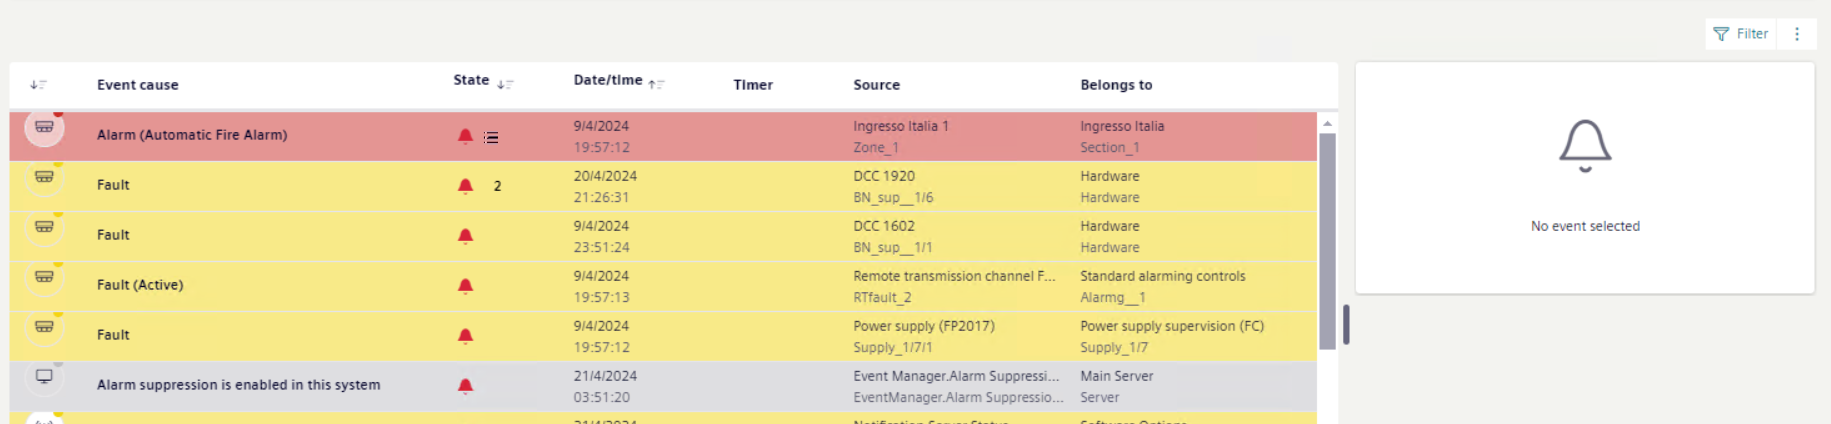Click the Filter button
1831x424 pixels.
click(x=1741, y=34)
